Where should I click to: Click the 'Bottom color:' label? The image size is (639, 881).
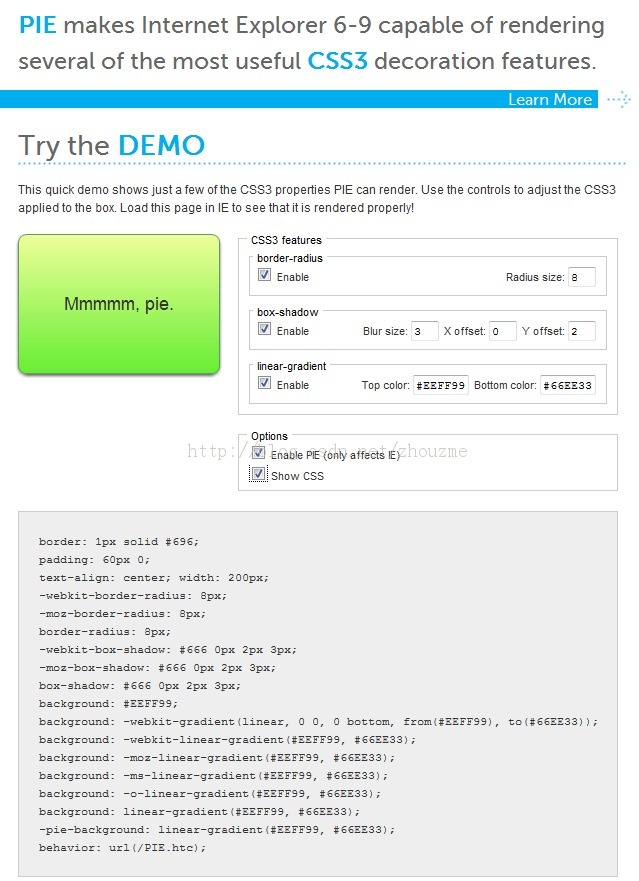pos(505,385)
